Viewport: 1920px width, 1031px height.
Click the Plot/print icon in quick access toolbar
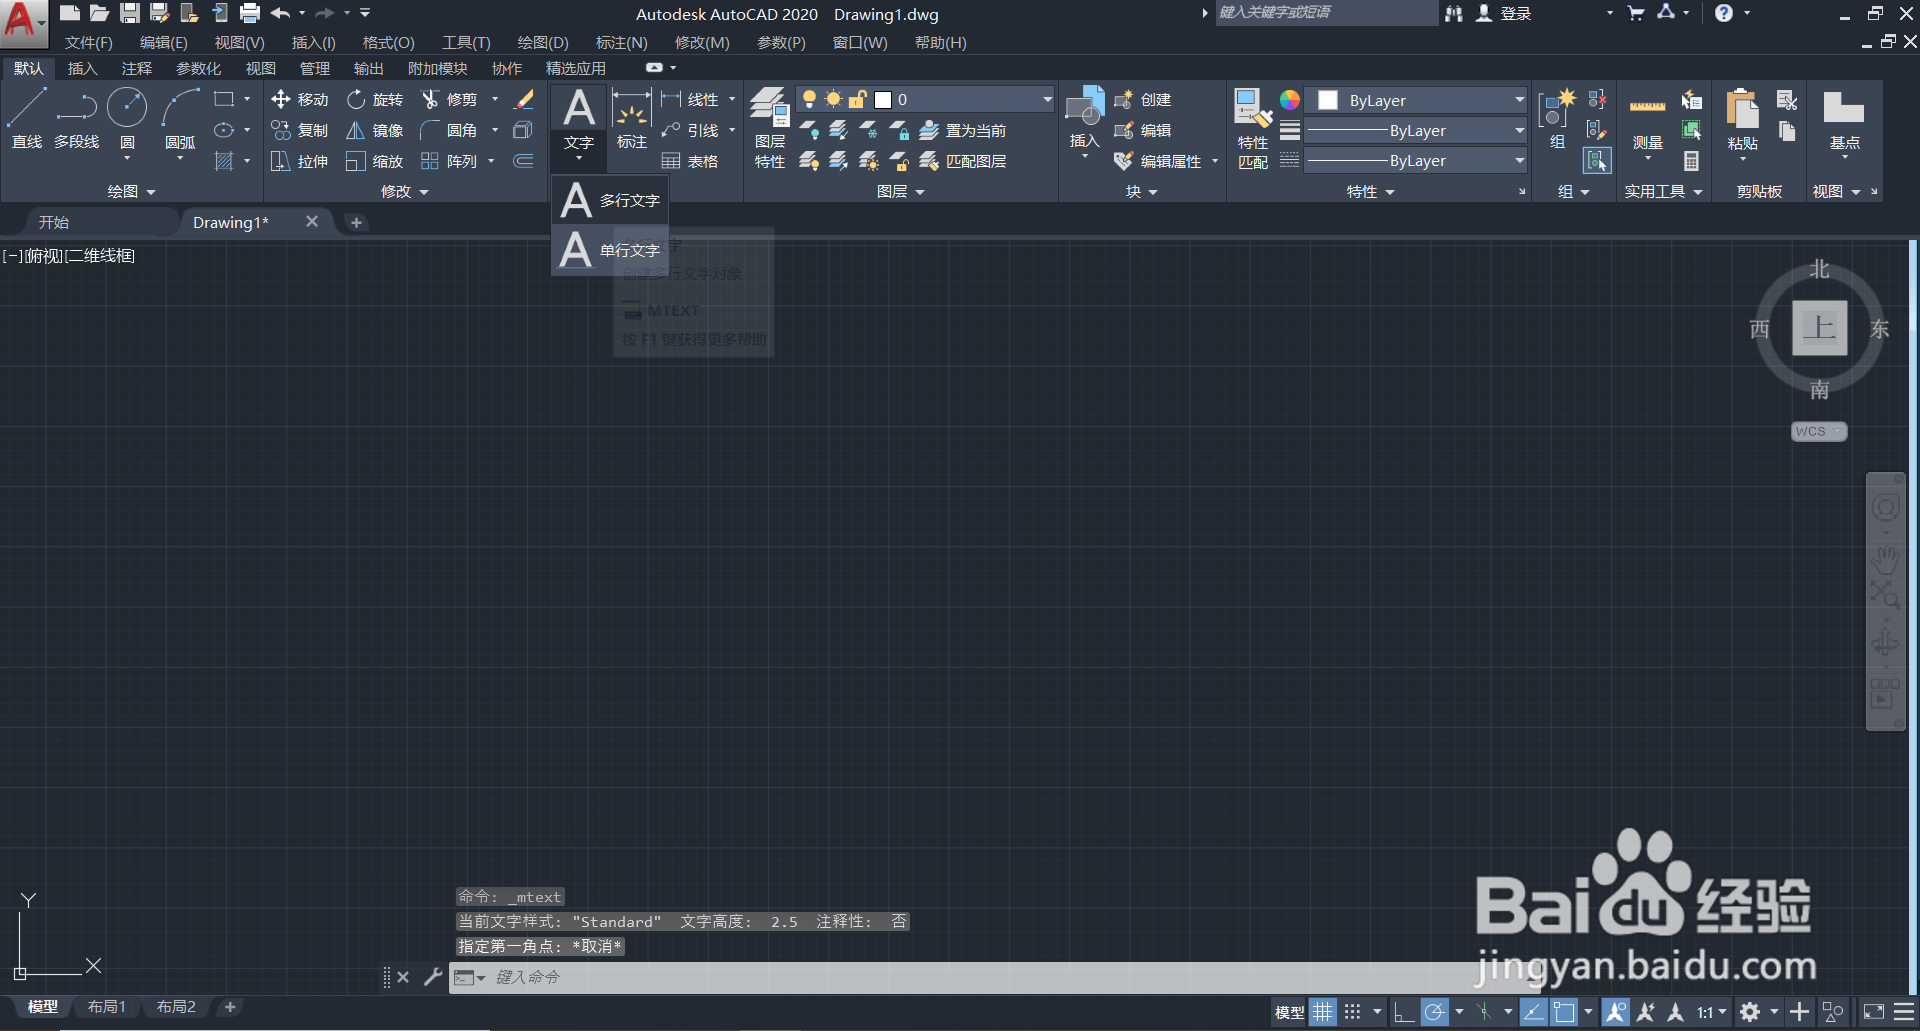[x=250, y=13]
